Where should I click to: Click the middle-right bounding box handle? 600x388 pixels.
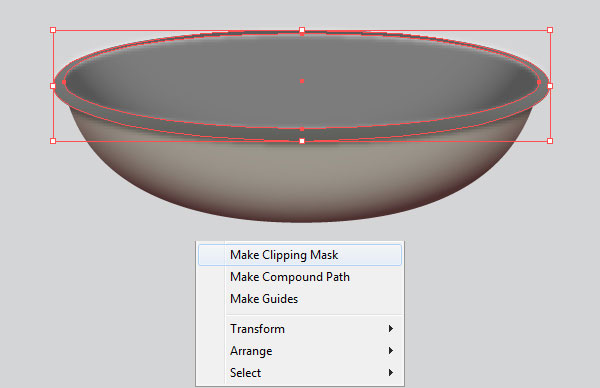click(x=550, y=86)
